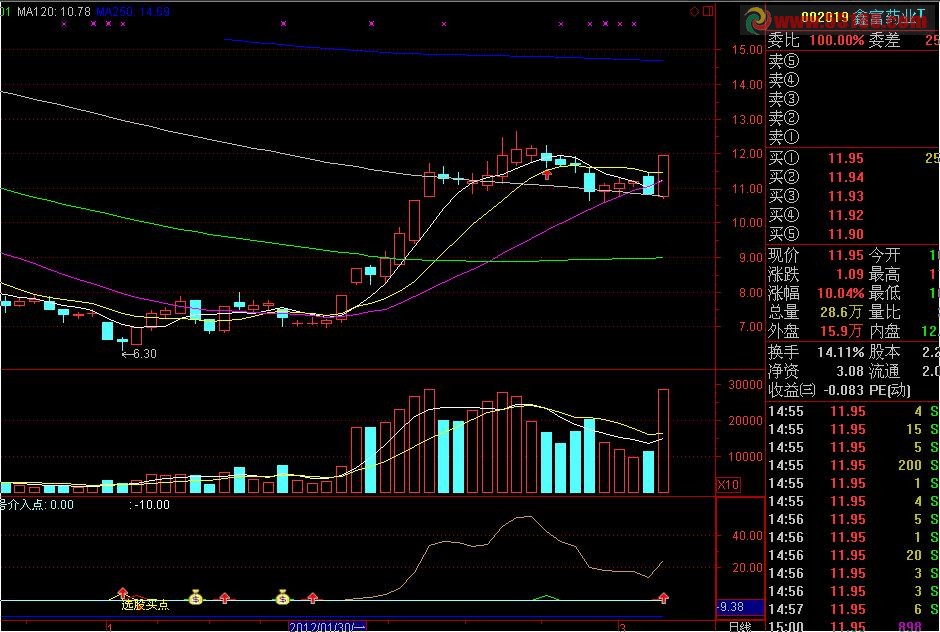Select the 买③ bid price 11.93

click(846, 196)
